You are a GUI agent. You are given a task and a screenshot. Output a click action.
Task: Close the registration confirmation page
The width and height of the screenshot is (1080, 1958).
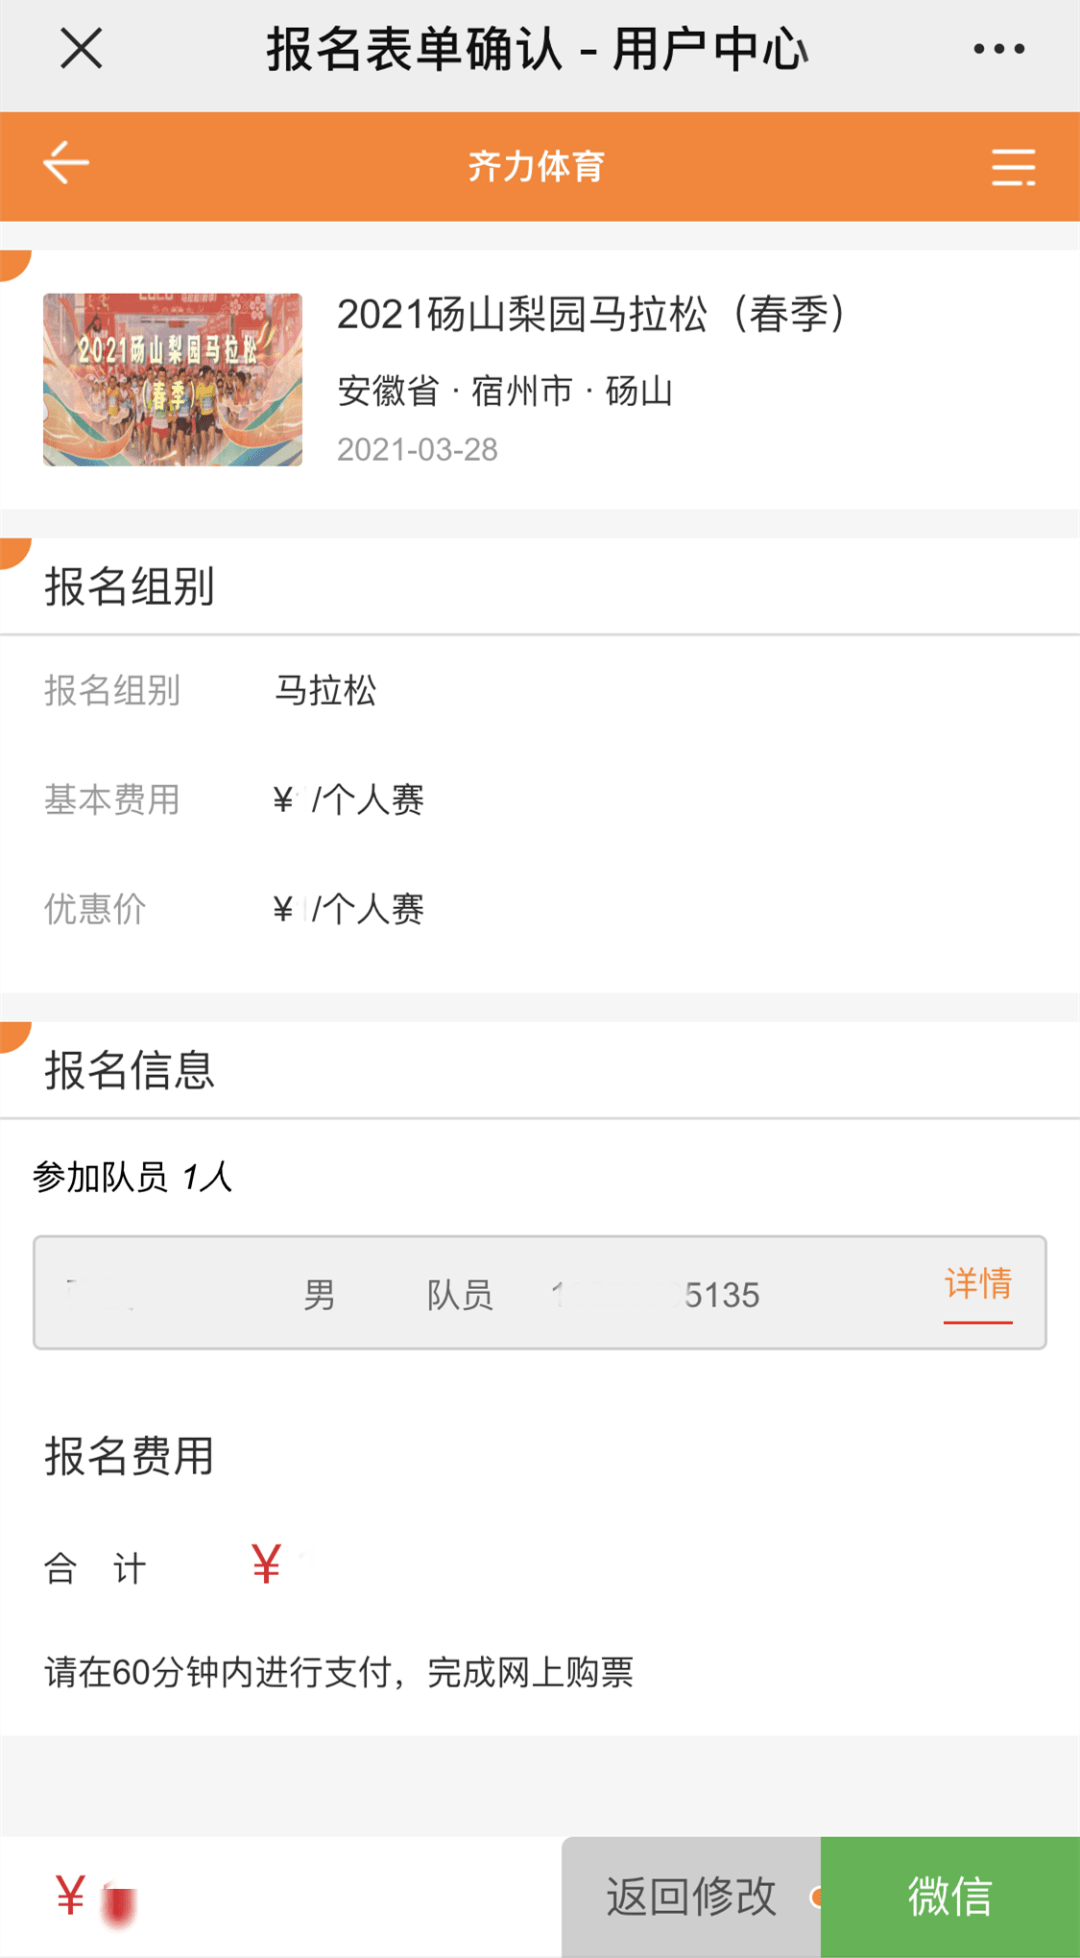tap(81, 48)
